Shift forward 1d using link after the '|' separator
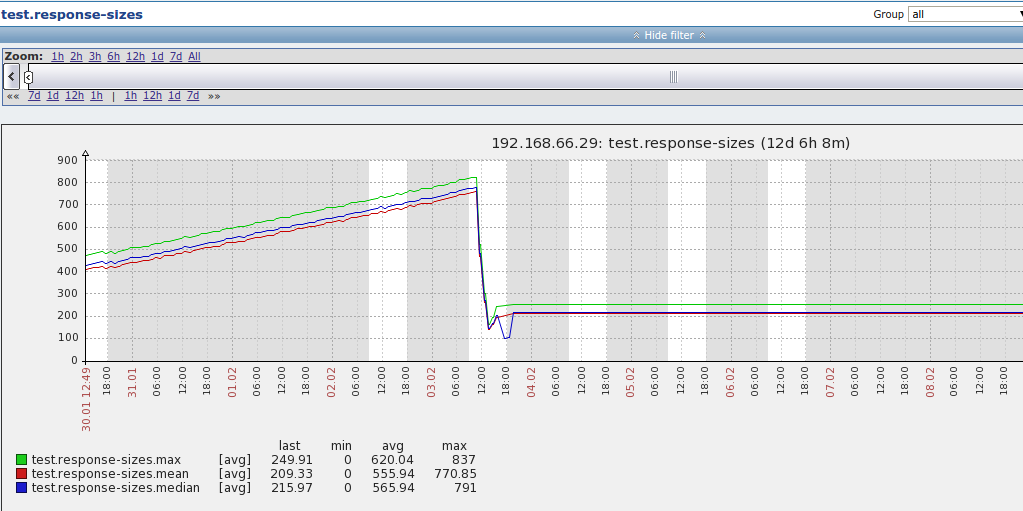This screenshot has height=511, width=1023. (x=174, y=95)
